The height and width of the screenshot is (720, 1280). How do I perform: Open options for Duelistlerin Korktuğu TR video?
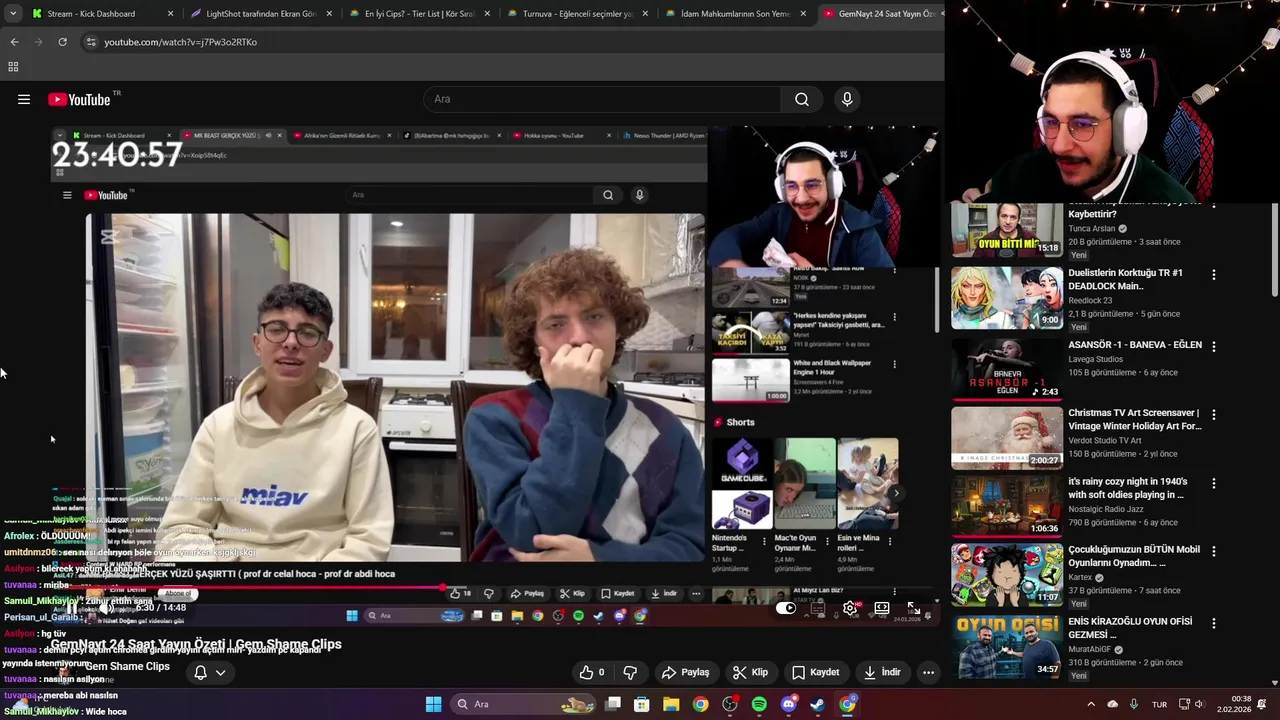1214,274
